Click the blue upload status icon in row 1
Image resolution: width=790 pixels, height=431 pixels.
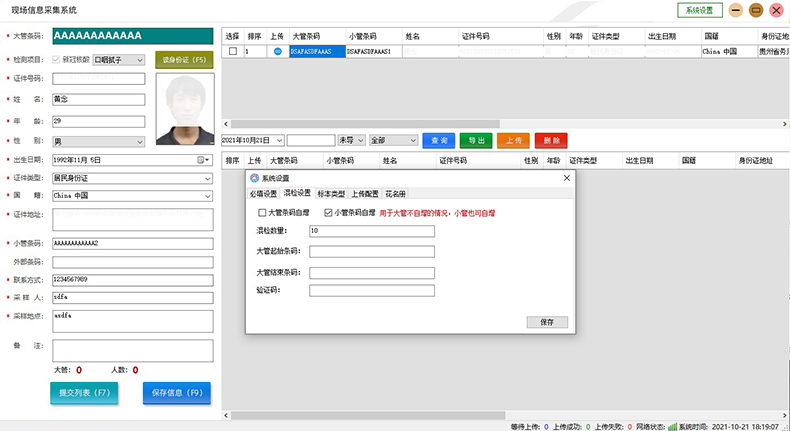click(277, 51)
